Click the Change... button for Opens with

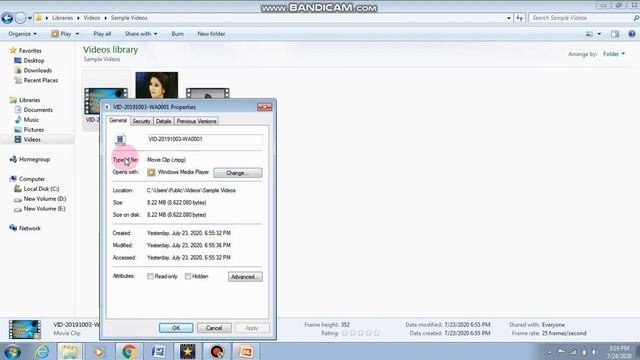(x=238, y=173)
